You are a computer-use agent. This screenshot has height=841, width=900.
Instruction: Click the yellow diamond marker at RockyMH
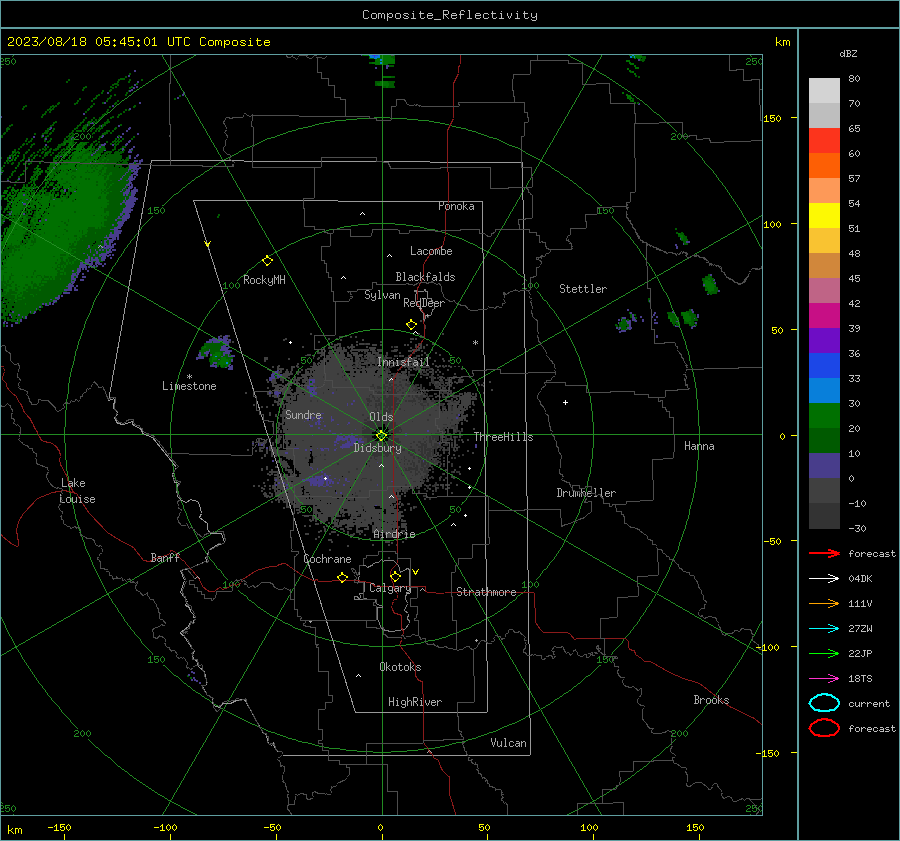coord(267,261)
